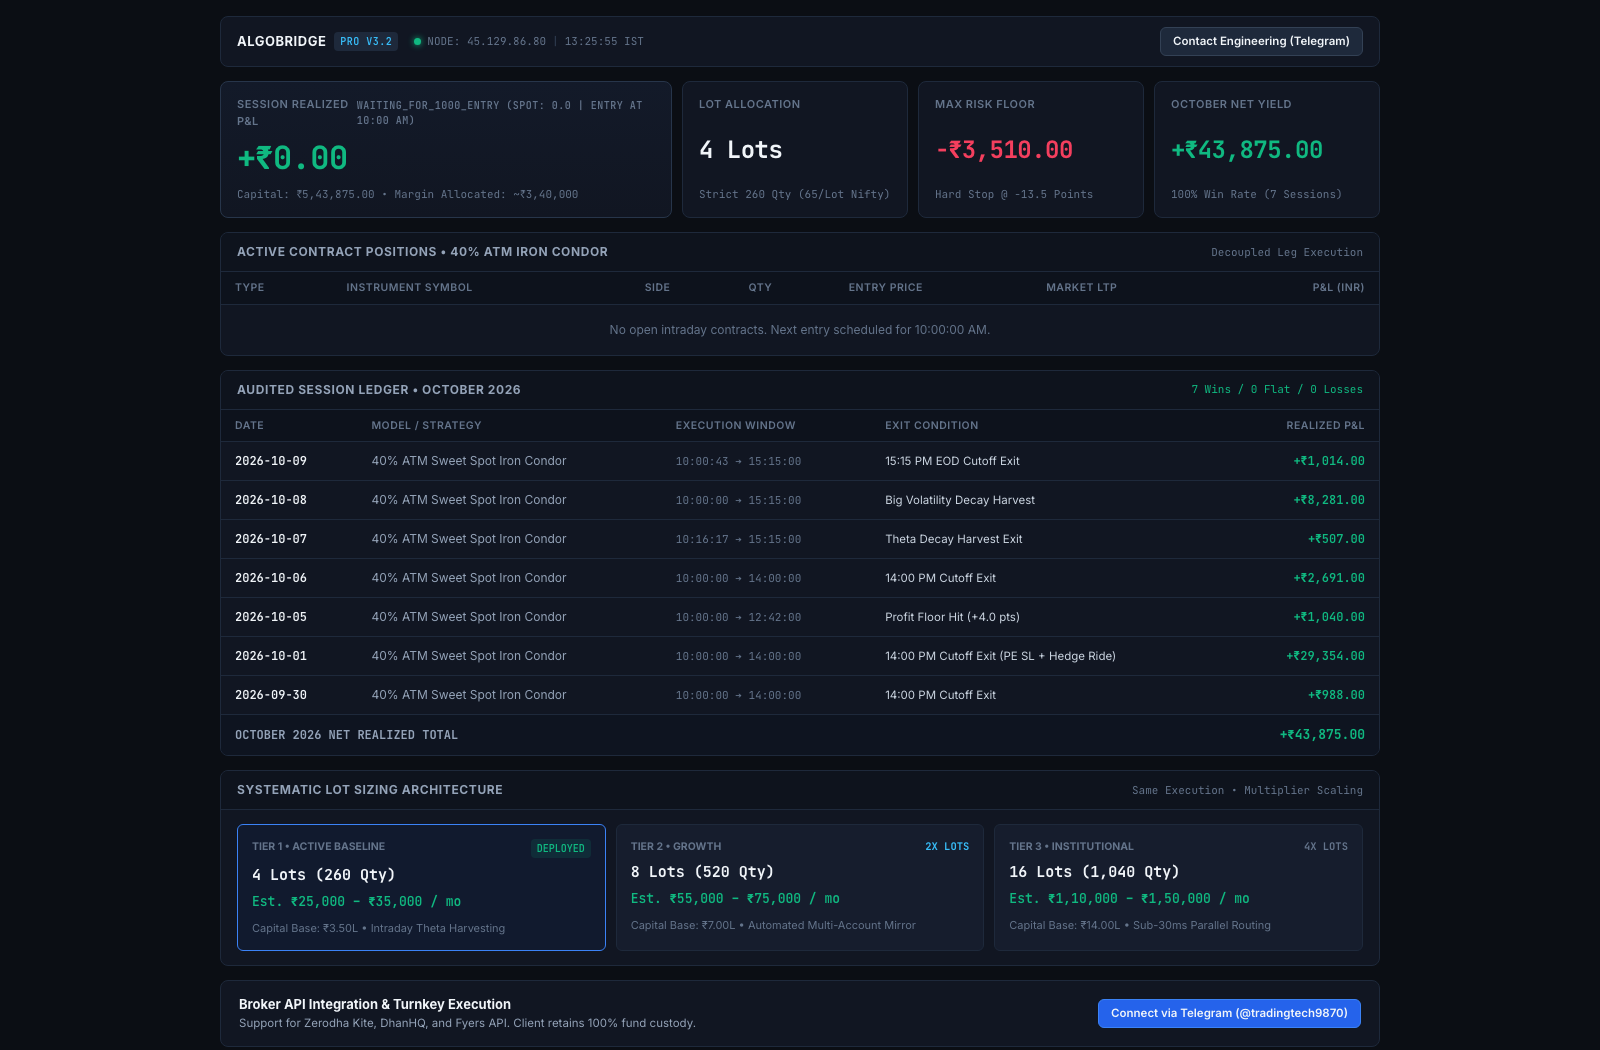Select the 2026-10-01 ledger date
The height and width of the screenshot is (1050, 1600).
coord(271,656)
